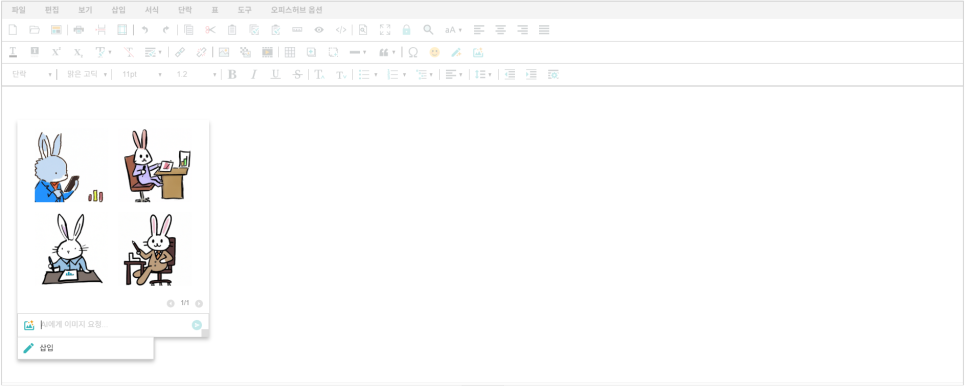966x386 pixels.
Task: Open the aA letter case dropdown
Action: coord(453,30)
